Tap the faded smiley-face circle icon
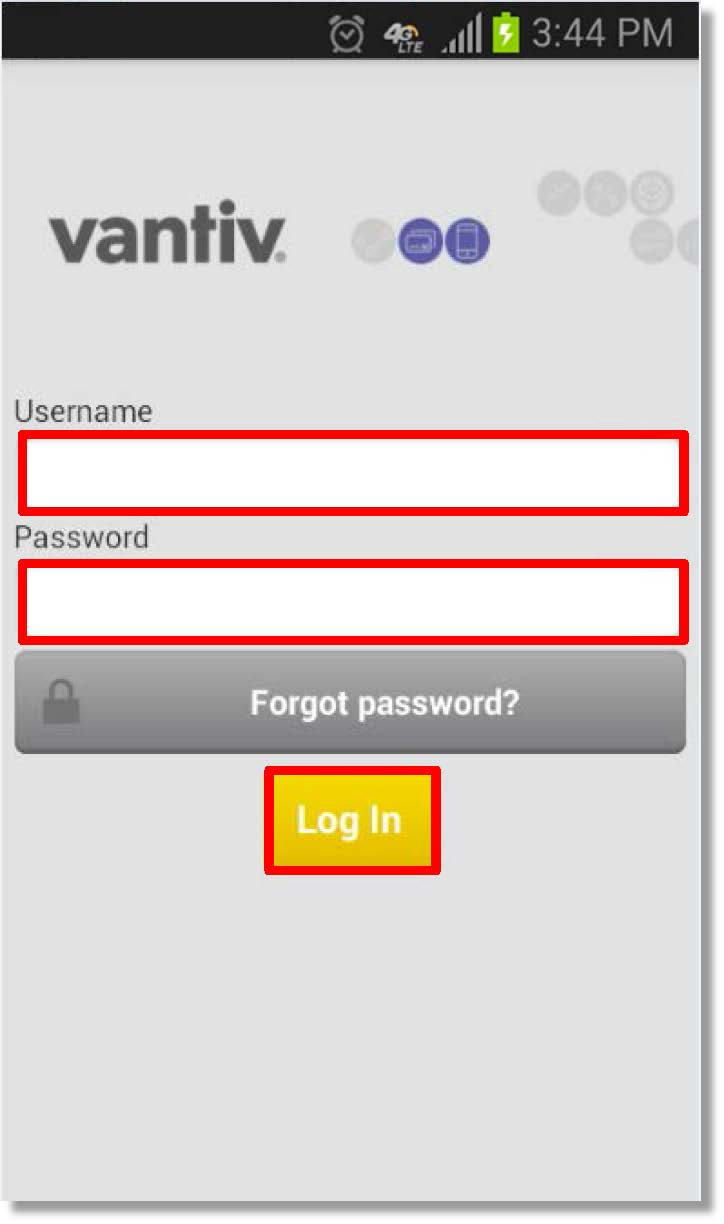This screenshot has height=1224, width=724. coord(651,193)
